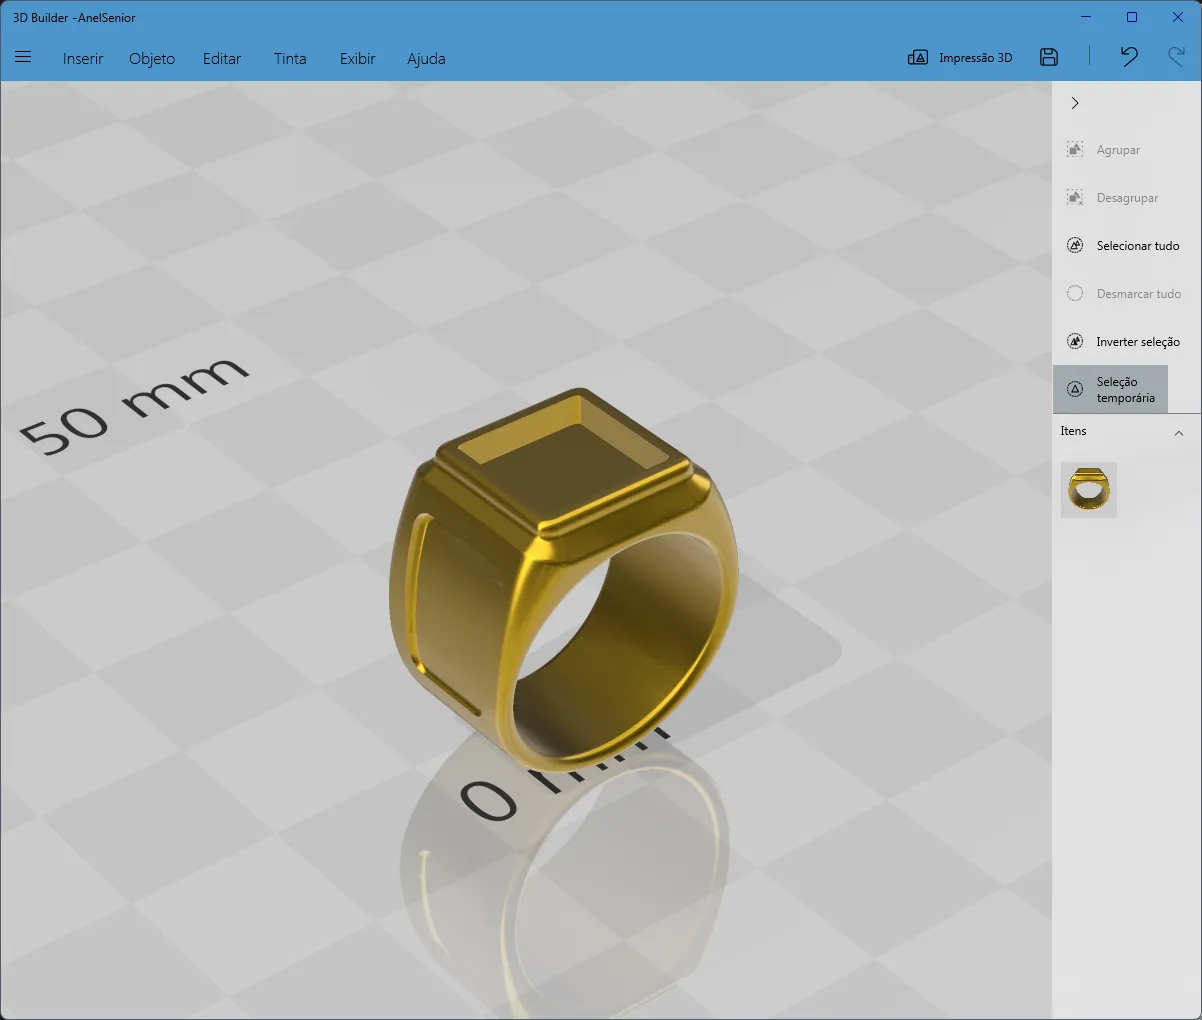Click the Agrupar icon
The height and width of the screenshot is (1020, 1202).
point(1075,149)
